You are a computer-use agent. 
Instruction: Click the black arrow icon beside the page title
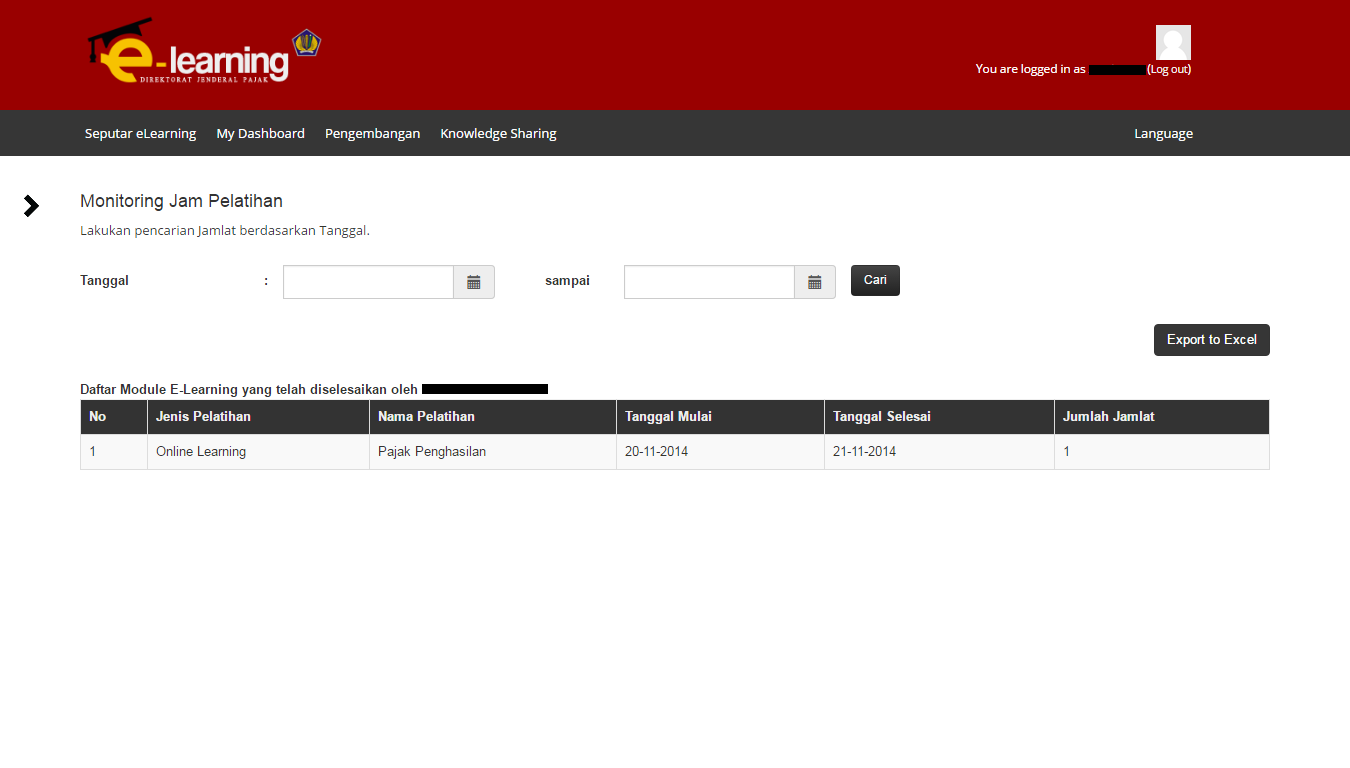coord(30,205)
